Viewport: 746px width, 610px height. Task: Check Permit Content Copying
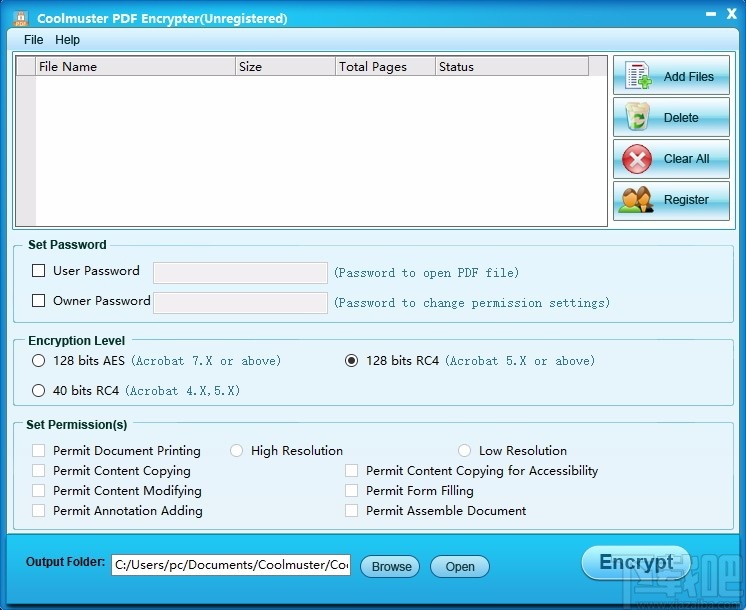[x=39, y=471]
